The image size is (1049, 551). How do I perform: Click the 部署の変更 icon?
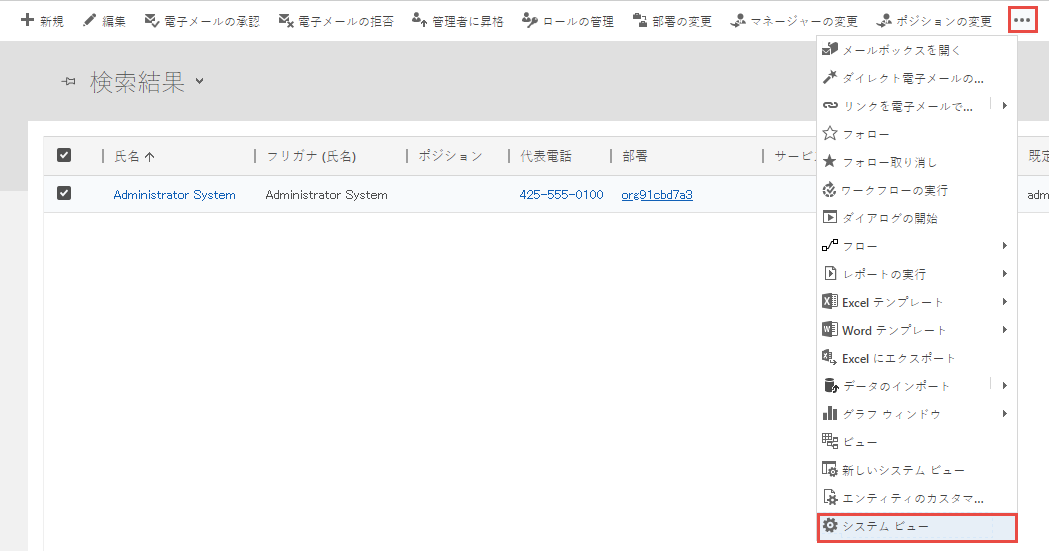(x=640, y=21)
